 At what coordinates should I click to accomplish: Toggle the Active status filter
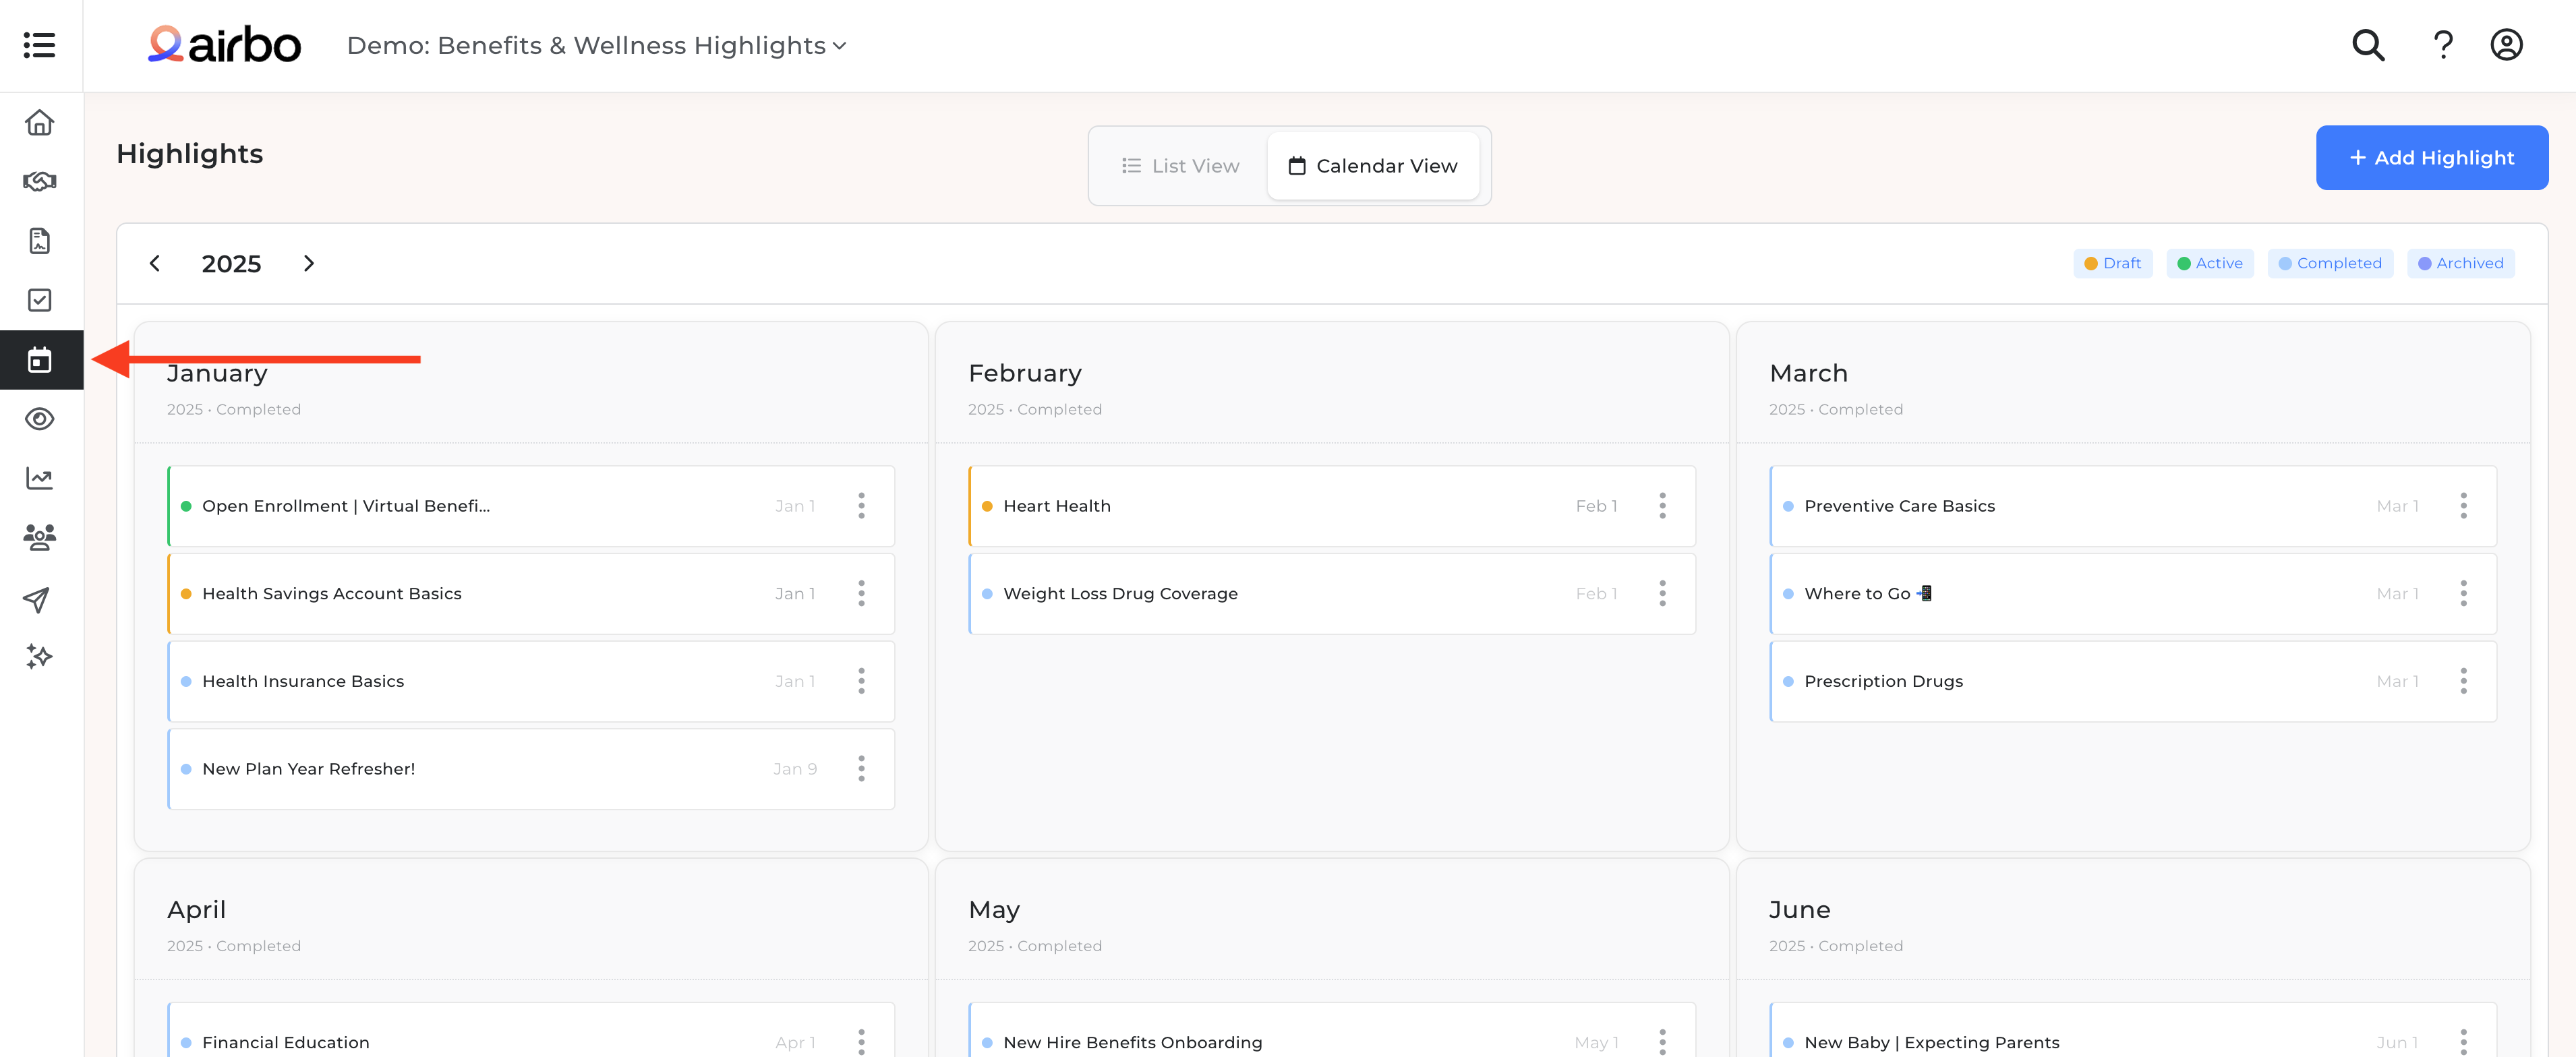pos(2209,263)
